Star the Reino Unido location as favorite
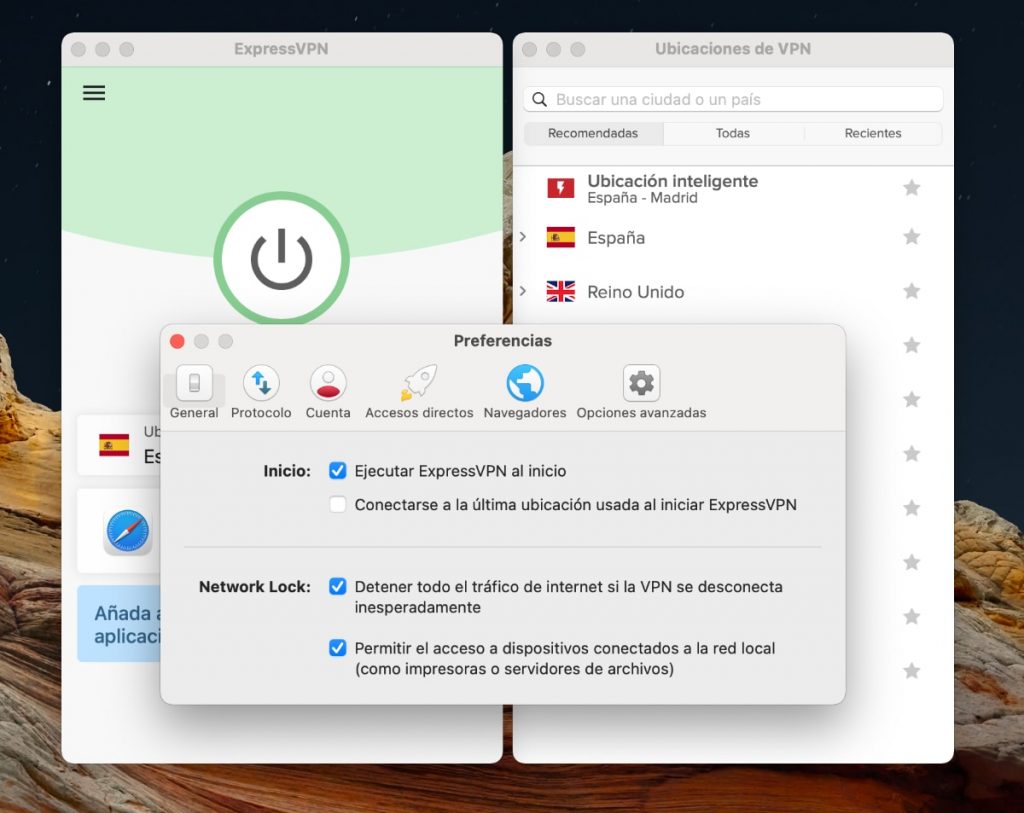The height and width of the screenshot is (813, 1024). coord(912,291)
